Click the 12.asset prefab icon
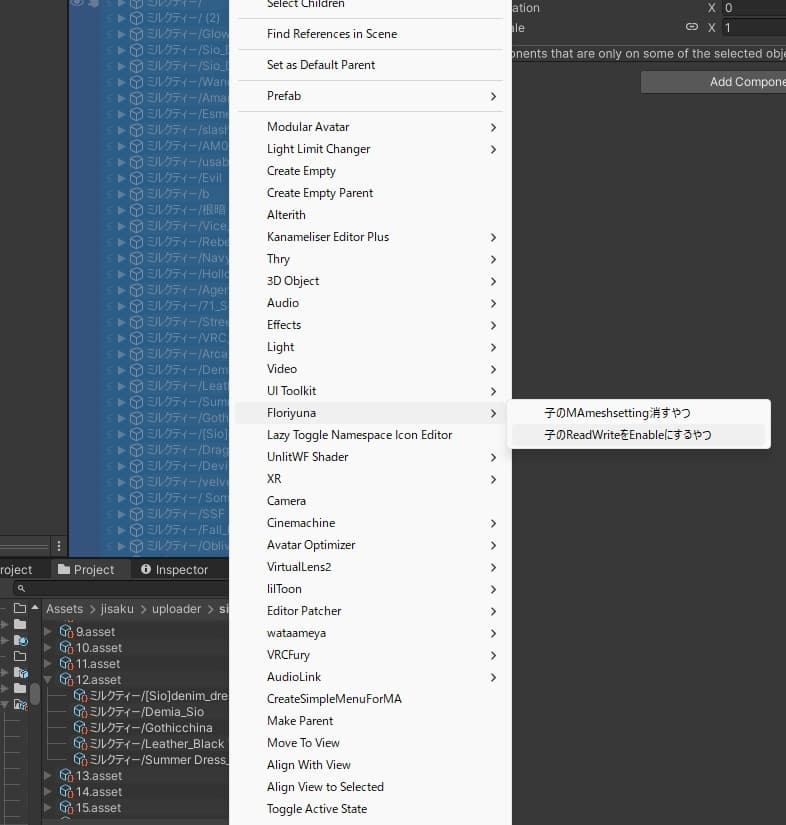The image size is (786, 825). tap(67, 680)
